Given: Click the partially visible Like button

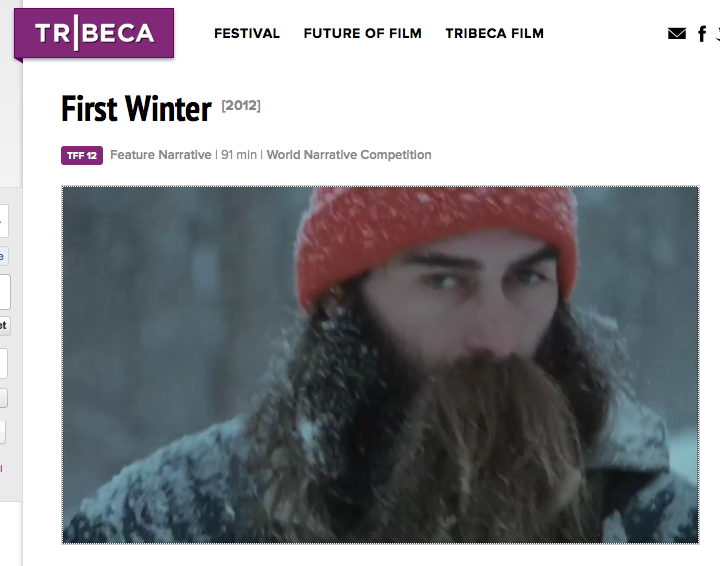Looking at the screenshot, I should tap(4, 256).
